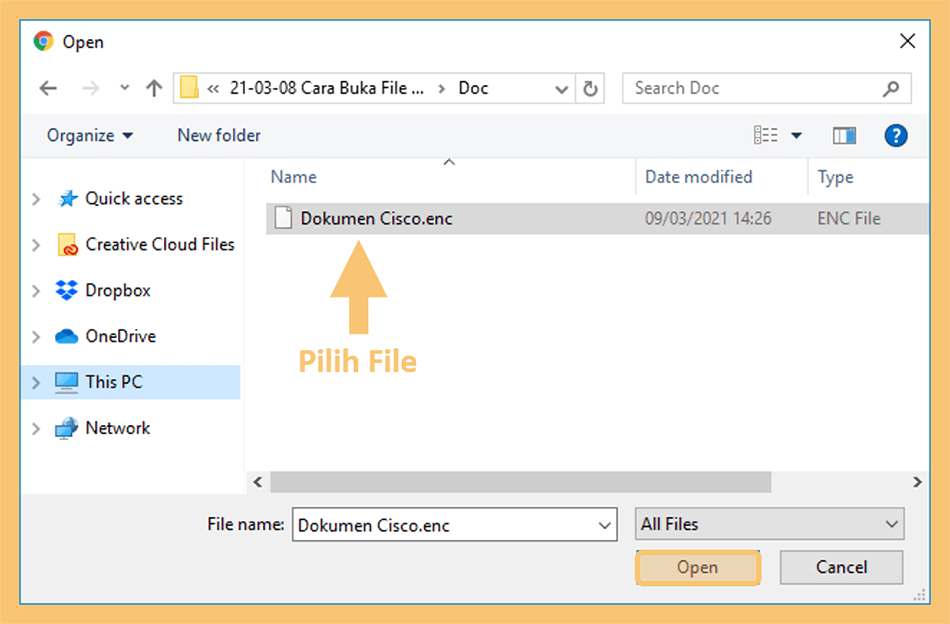
Task: Open the Organize menu
Action: (90, 135)
